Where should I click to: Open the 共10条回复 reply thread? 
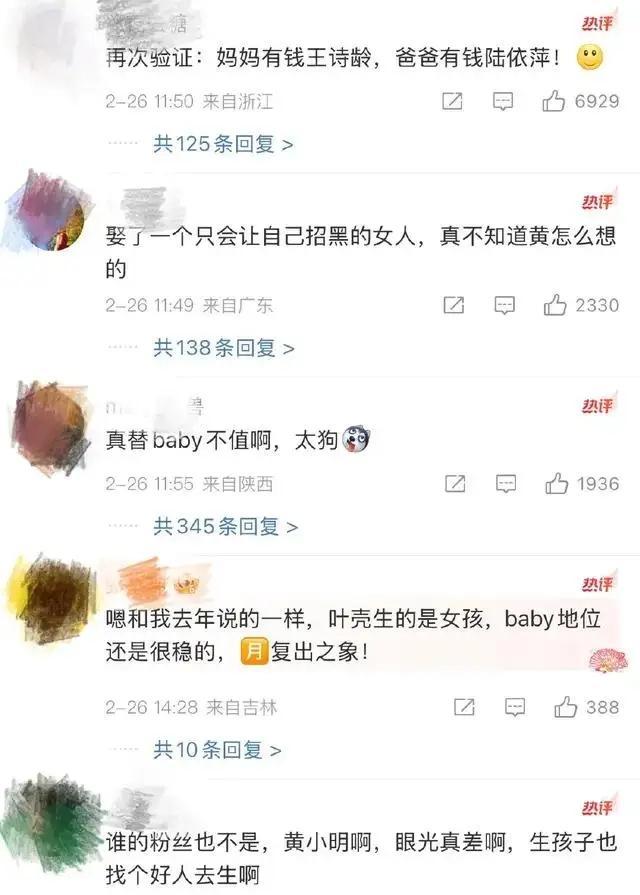tap(217, 750)
